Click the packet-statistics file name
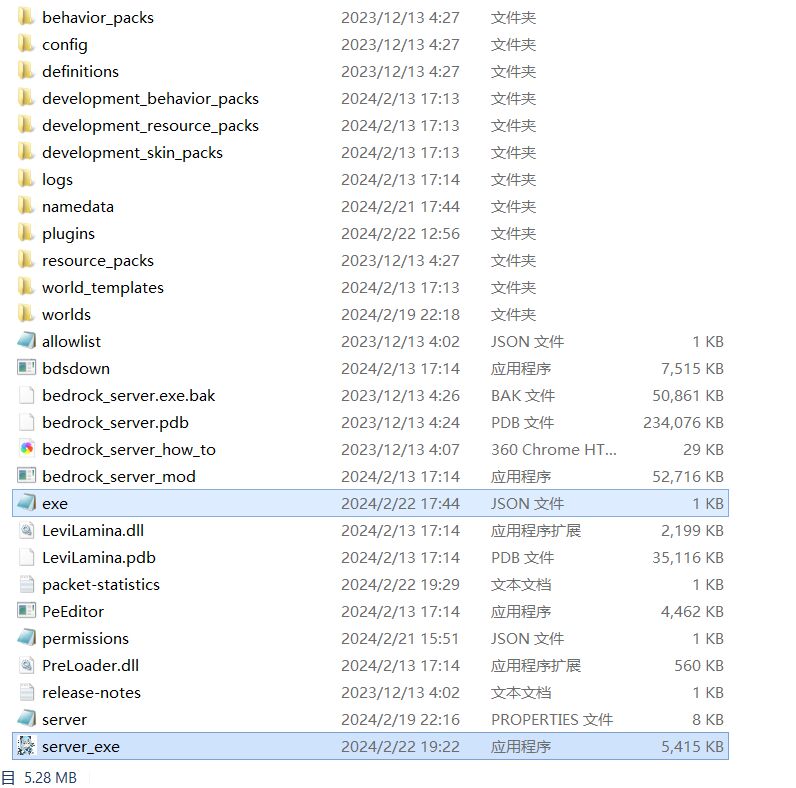The image size is (796, 788). pos(101,584)
